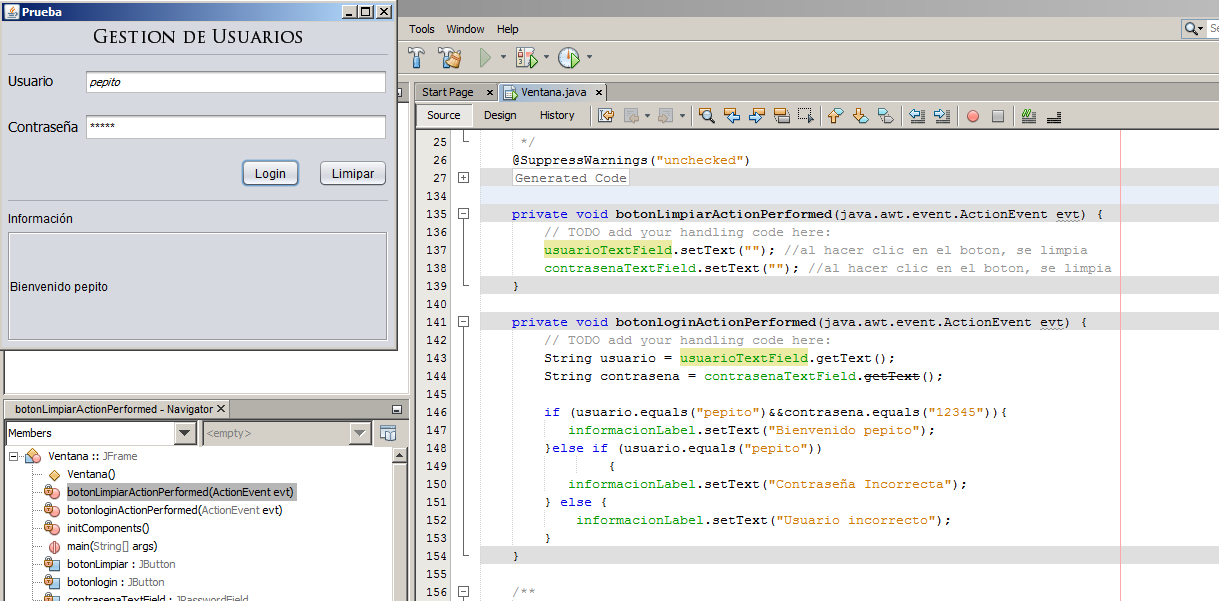Screen dimensions: 1219x601
Task: Click inside the Usuario text field
Action: 235,82
